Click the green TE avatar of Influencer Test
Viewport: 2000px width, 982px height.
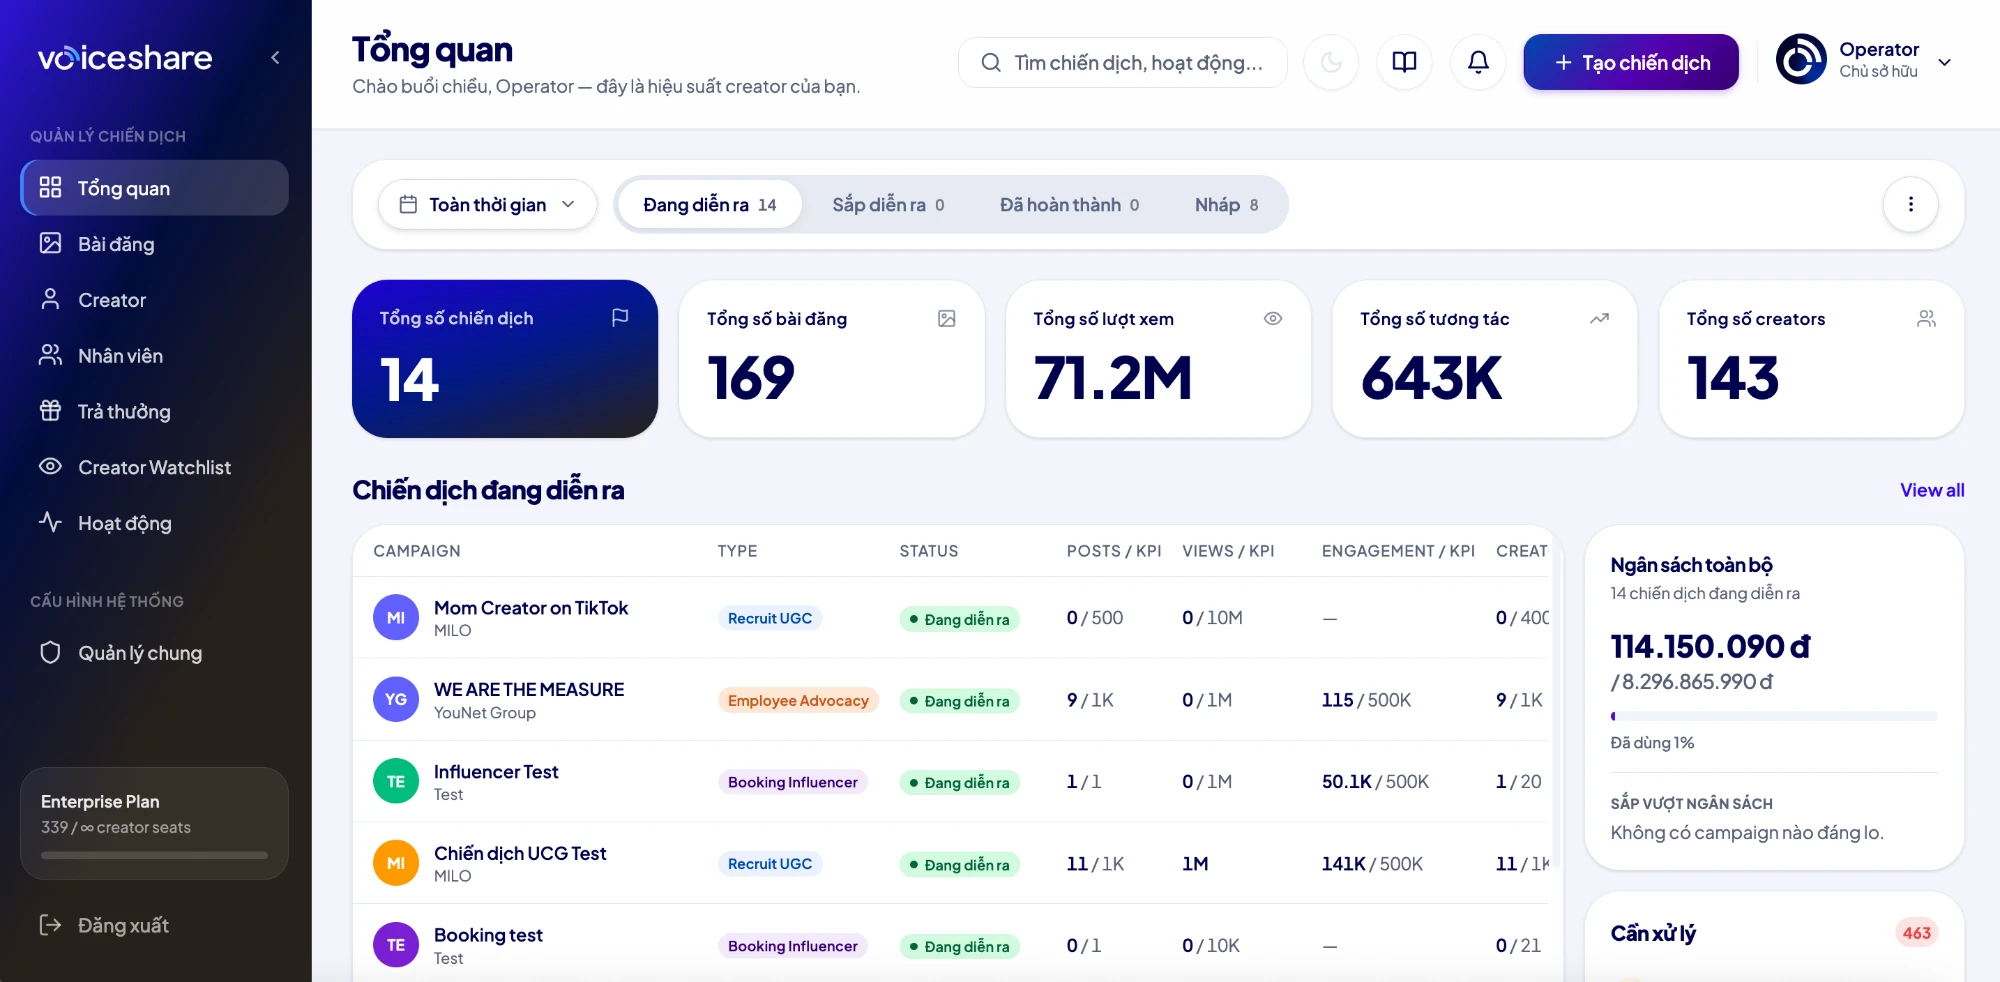(396, 781)
